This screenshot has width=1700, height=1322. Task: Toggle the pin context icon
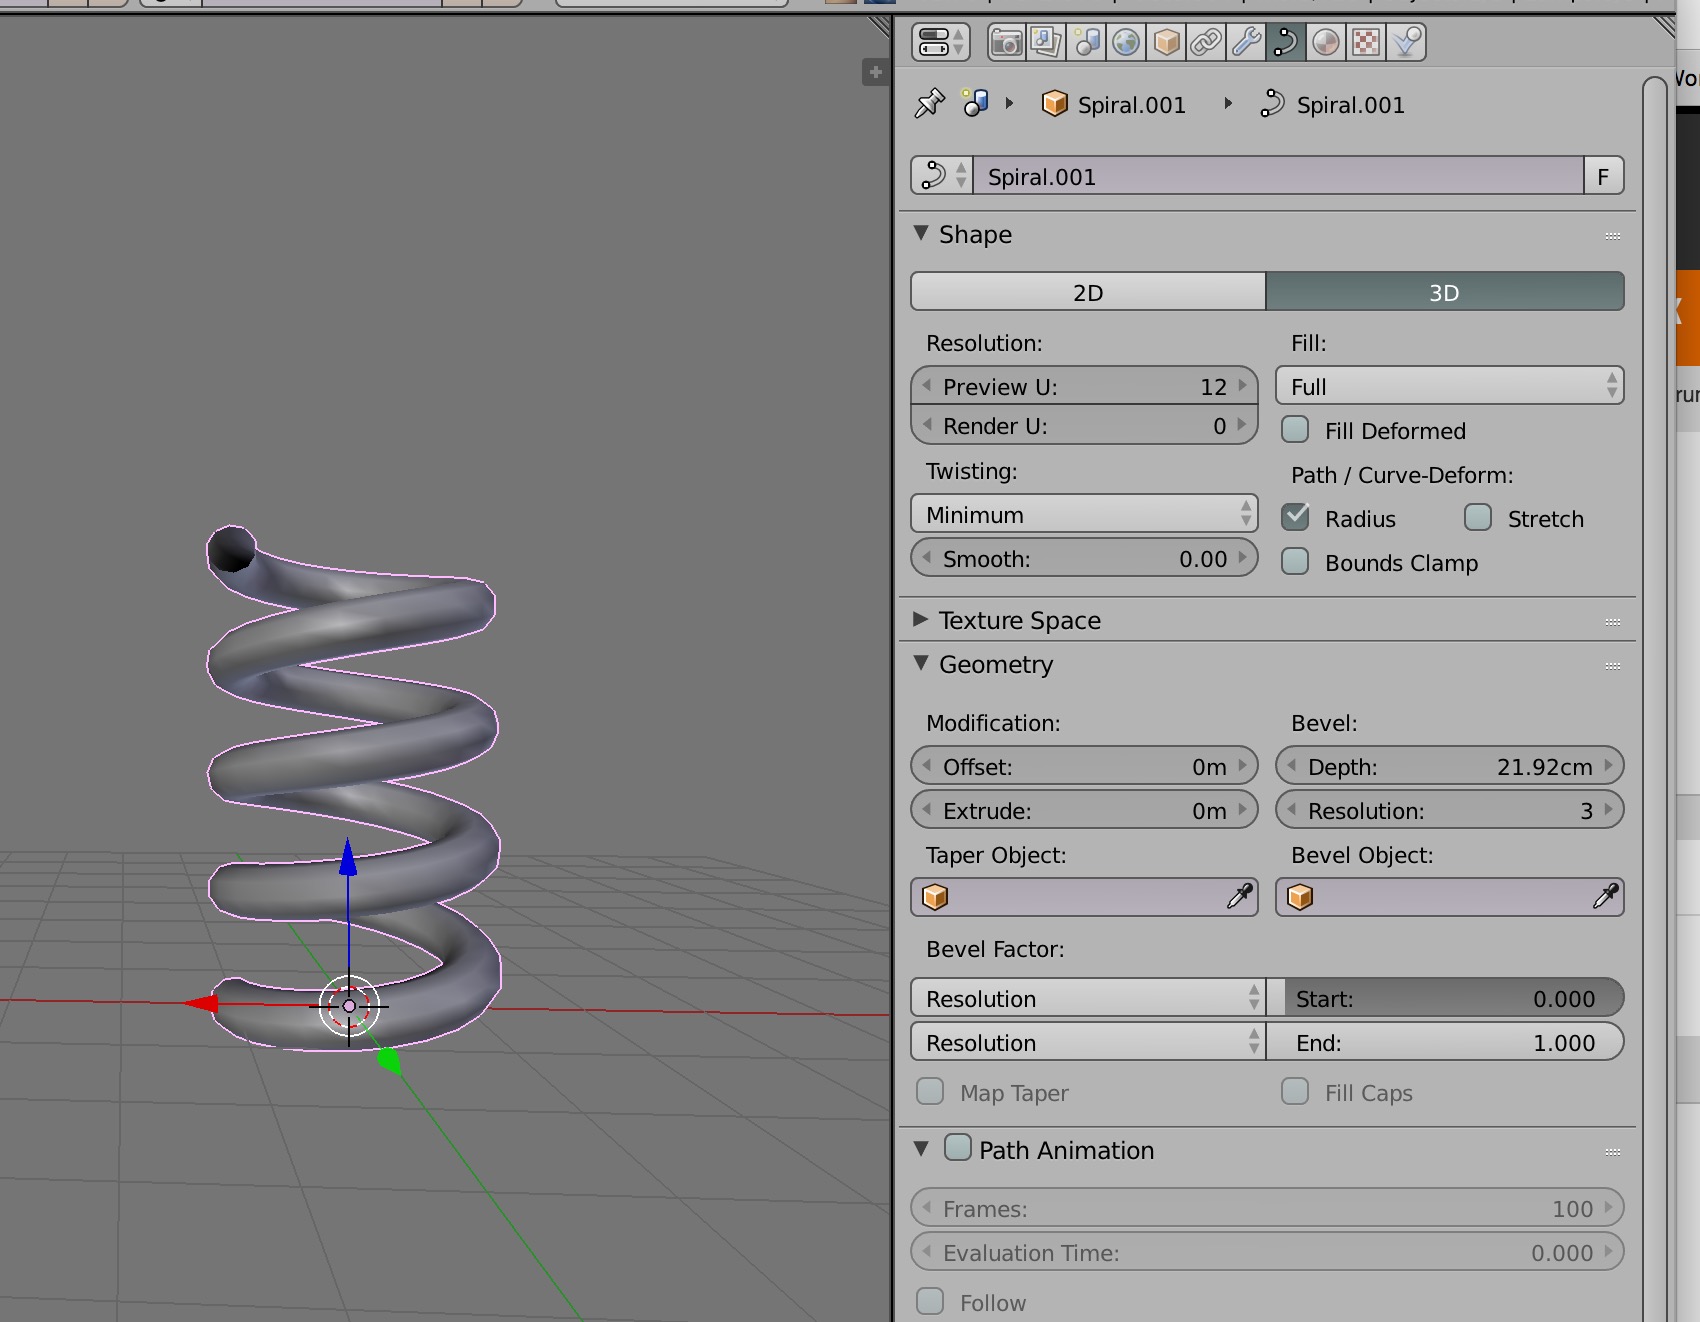929,103
